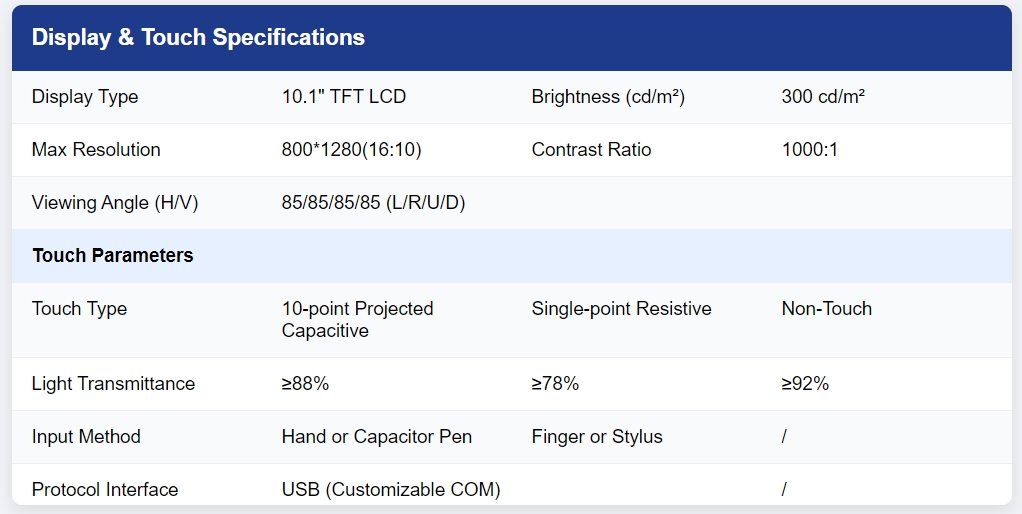Click the 10.1" TFT LCD value
1022x514 pixels.
(343, 96)
